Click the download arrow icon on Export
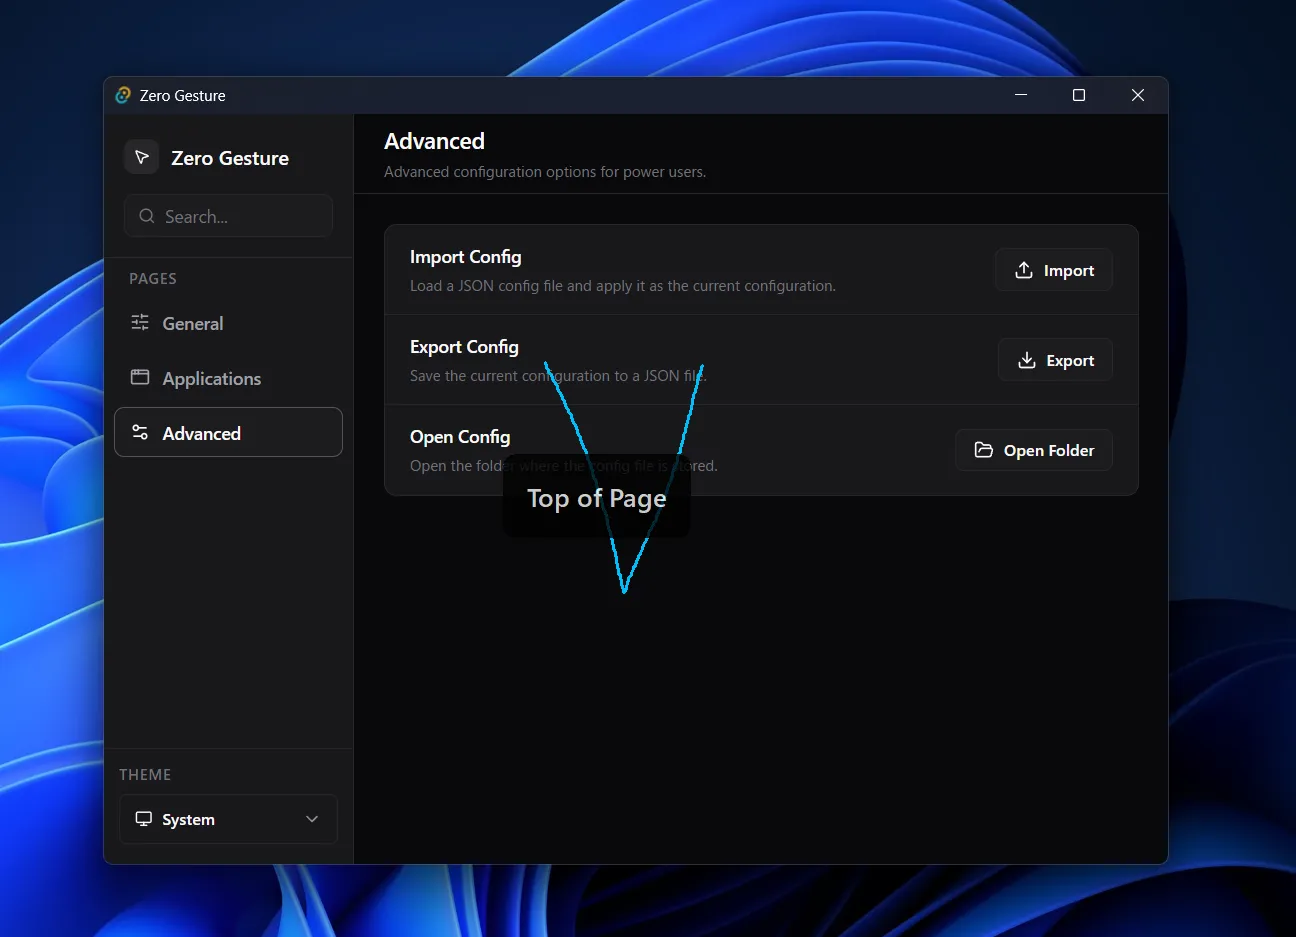The height and width of the screenshot is (937, 1296). click(1027, 360)
